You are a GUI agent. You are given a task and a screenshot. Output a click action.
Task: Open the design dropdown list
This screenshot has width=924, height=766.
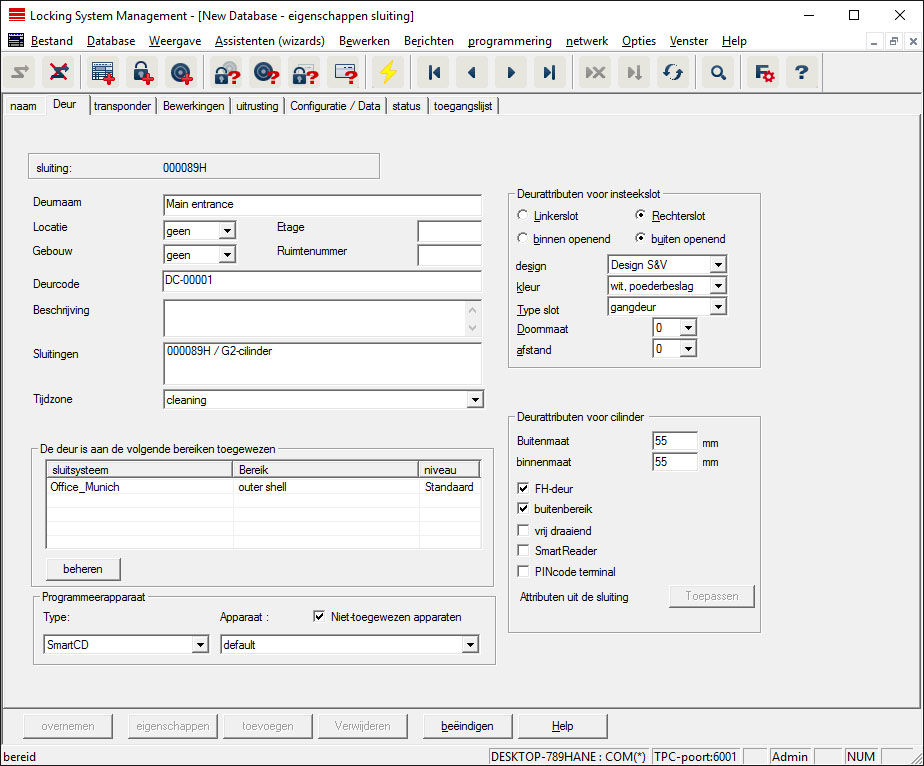717,266
